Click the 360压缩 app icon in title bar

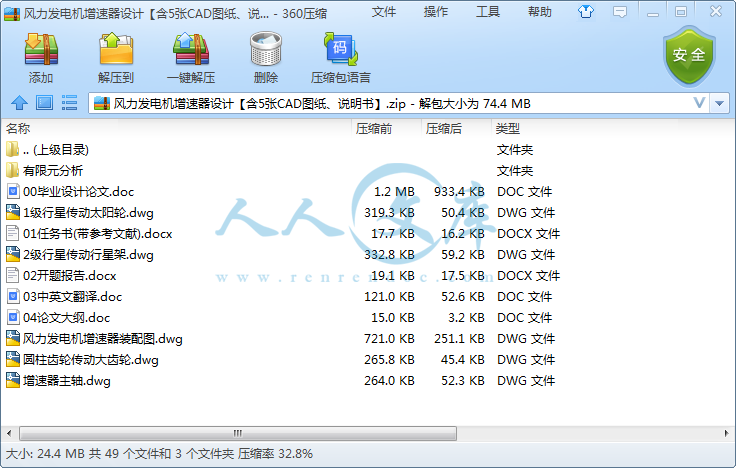(12, 14)
